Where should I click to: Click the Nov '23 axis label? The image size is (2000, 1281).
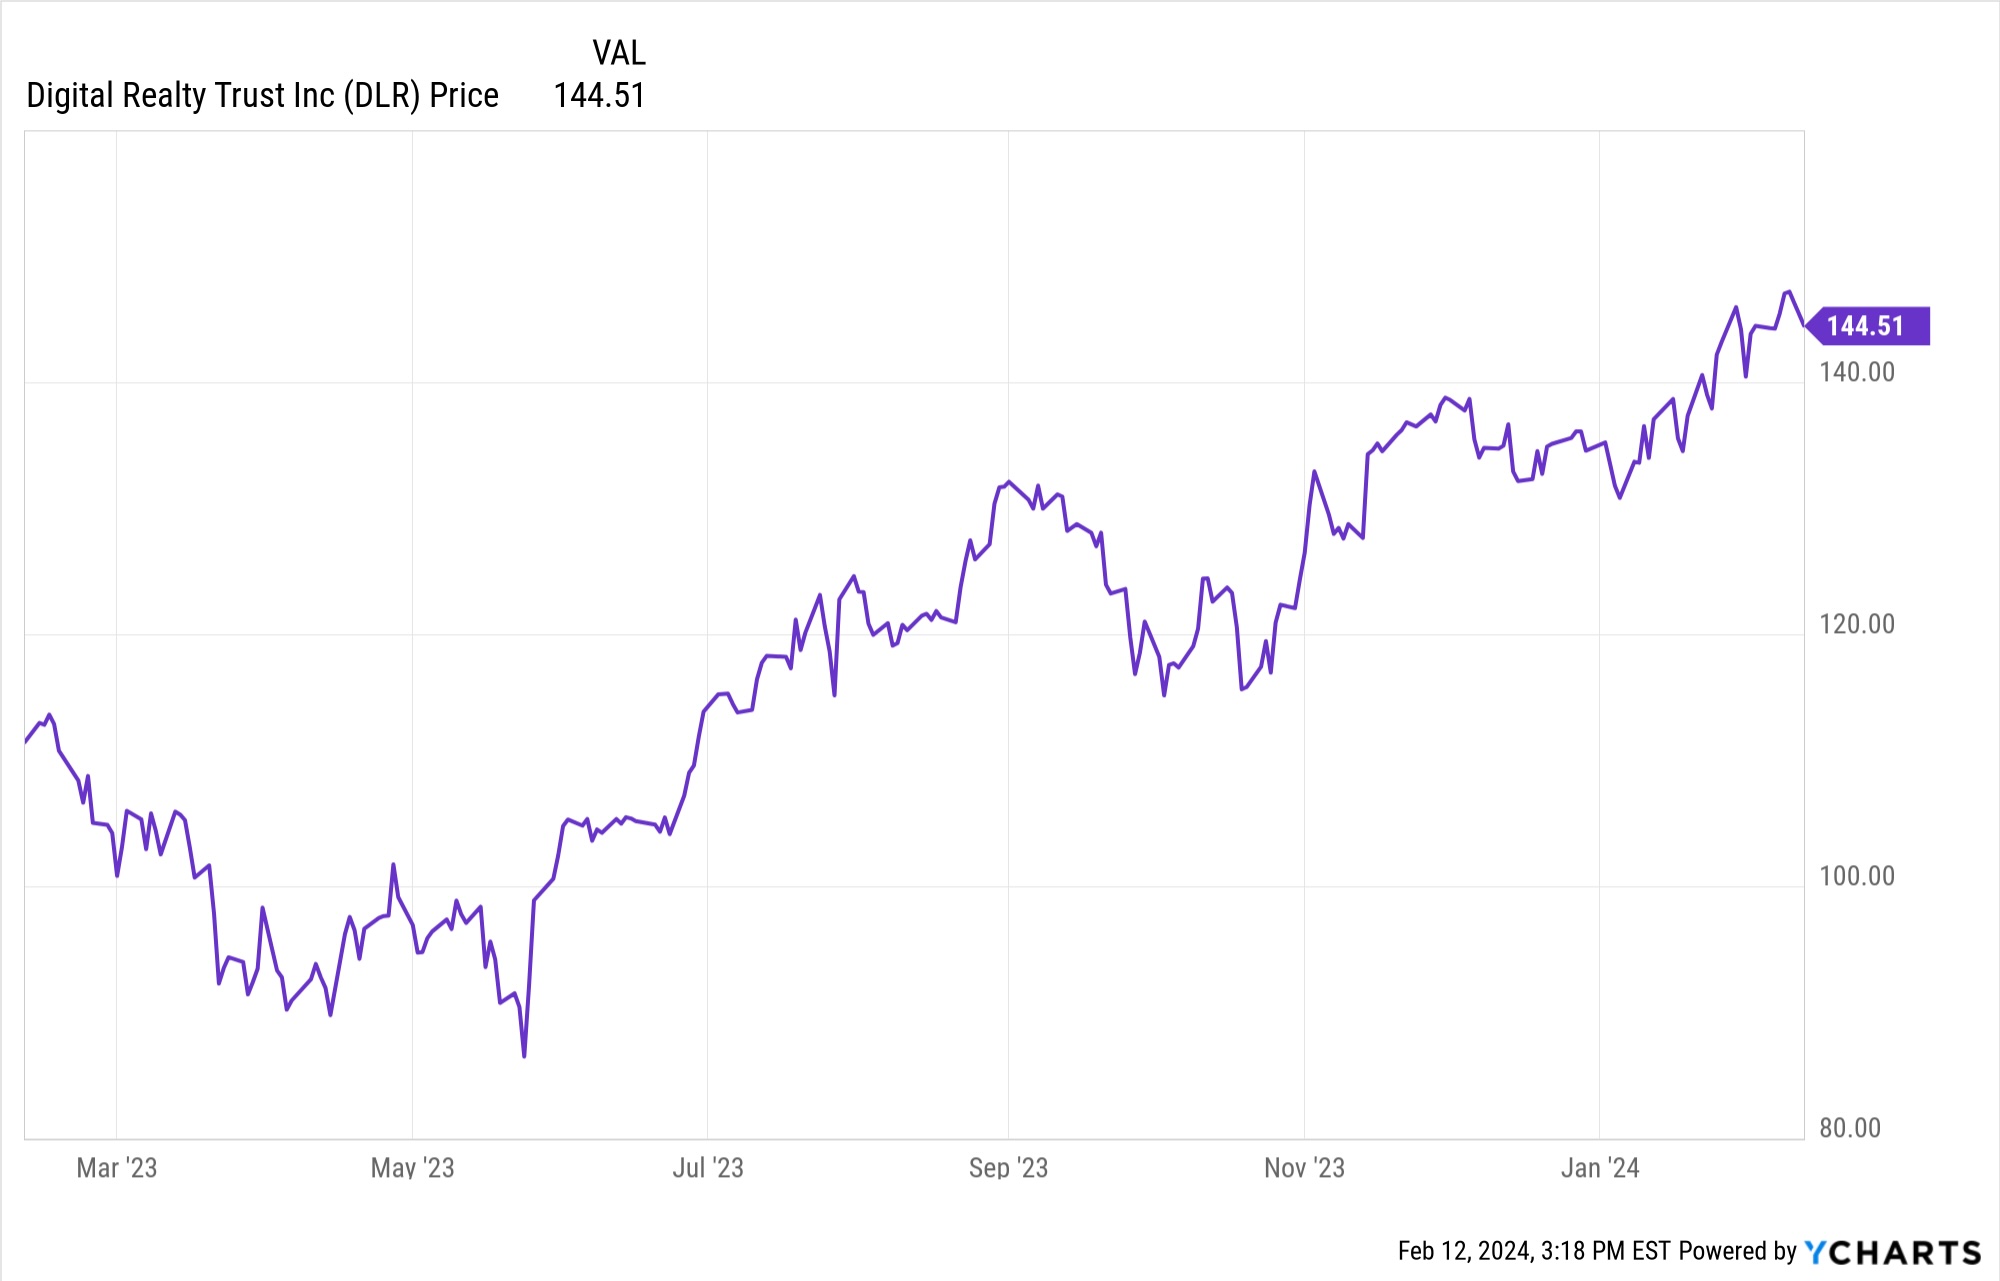(x=1304, y=1168)
